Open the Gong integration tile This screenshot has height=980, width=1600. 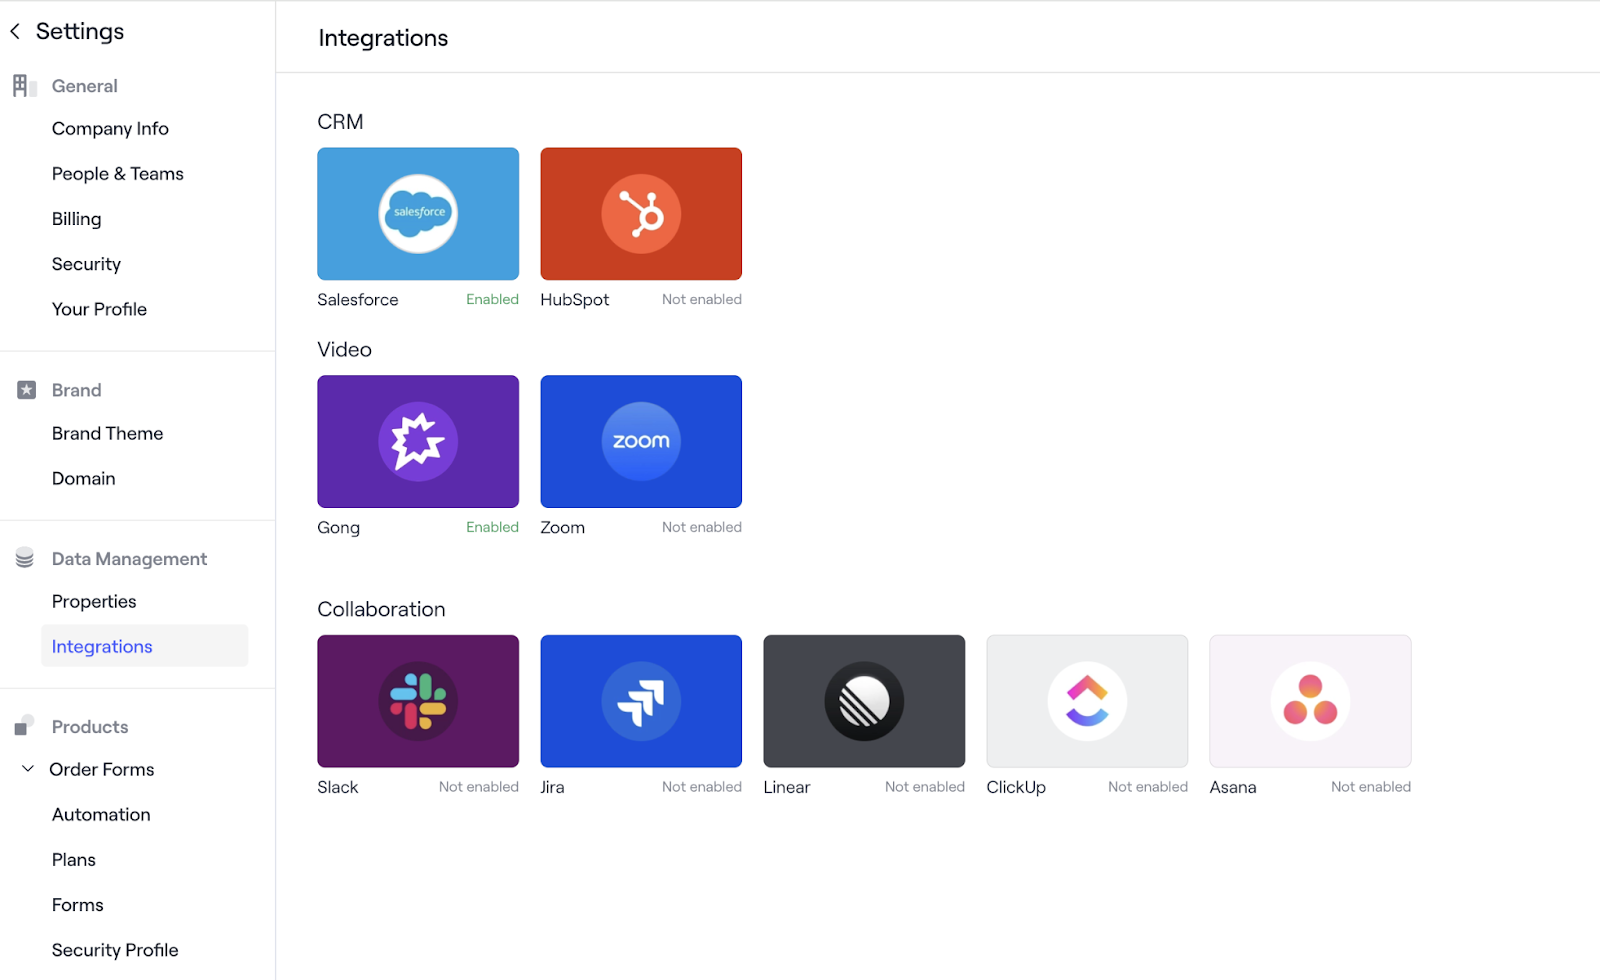pos(418,441)
